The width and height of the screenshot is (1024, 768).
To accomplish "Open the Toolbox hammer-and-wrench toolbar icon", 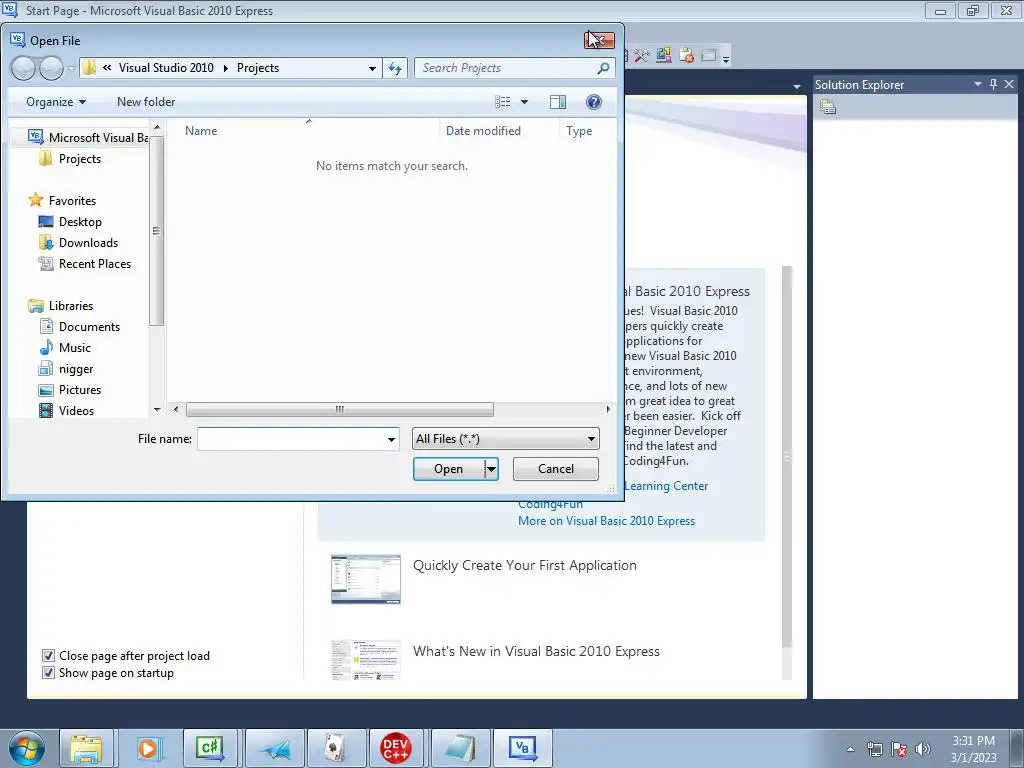I will coord(642,56).
